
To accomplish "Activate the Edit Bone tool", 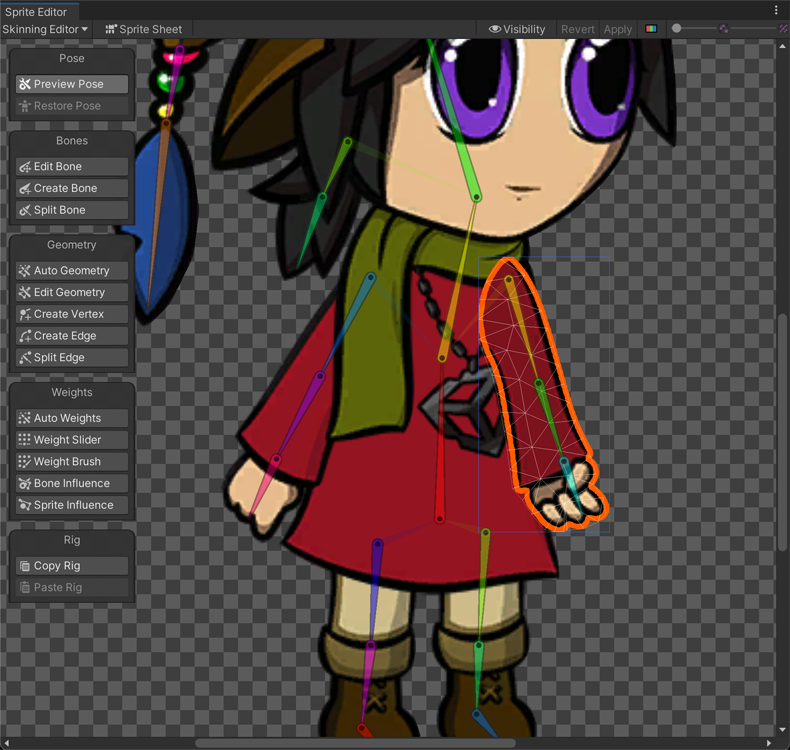I will click(72, 166).
